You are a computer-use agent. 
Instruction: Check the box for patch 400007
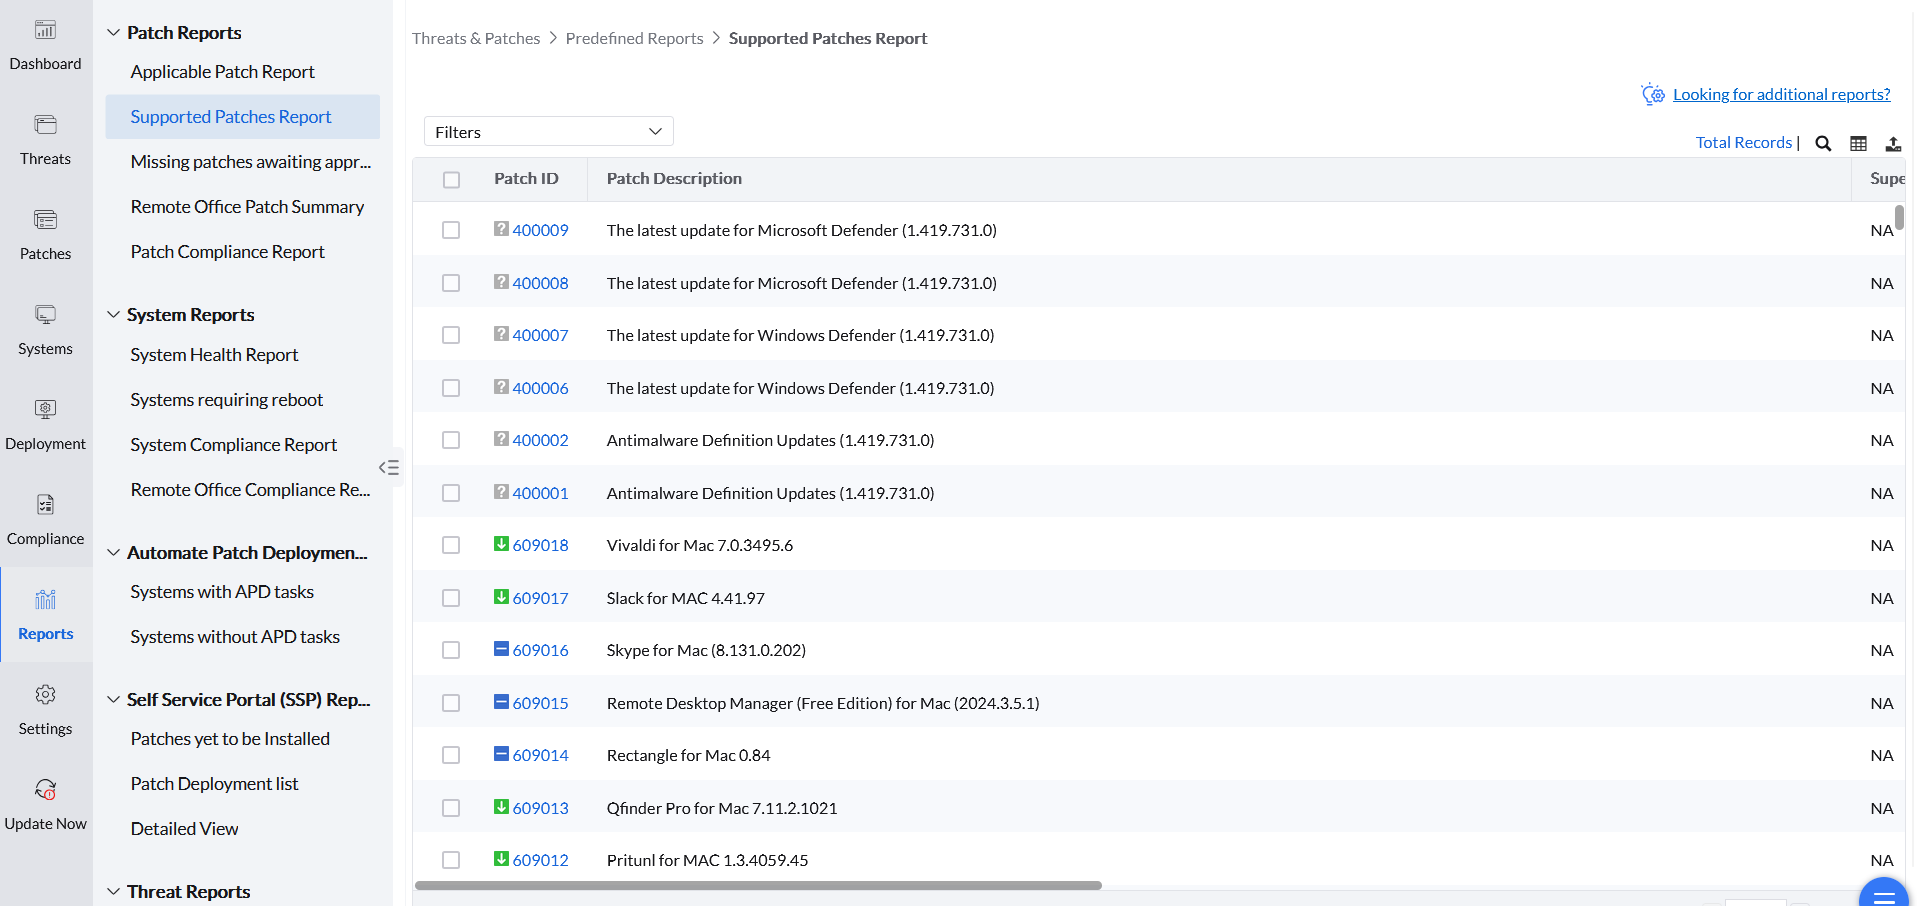(451, 335)
